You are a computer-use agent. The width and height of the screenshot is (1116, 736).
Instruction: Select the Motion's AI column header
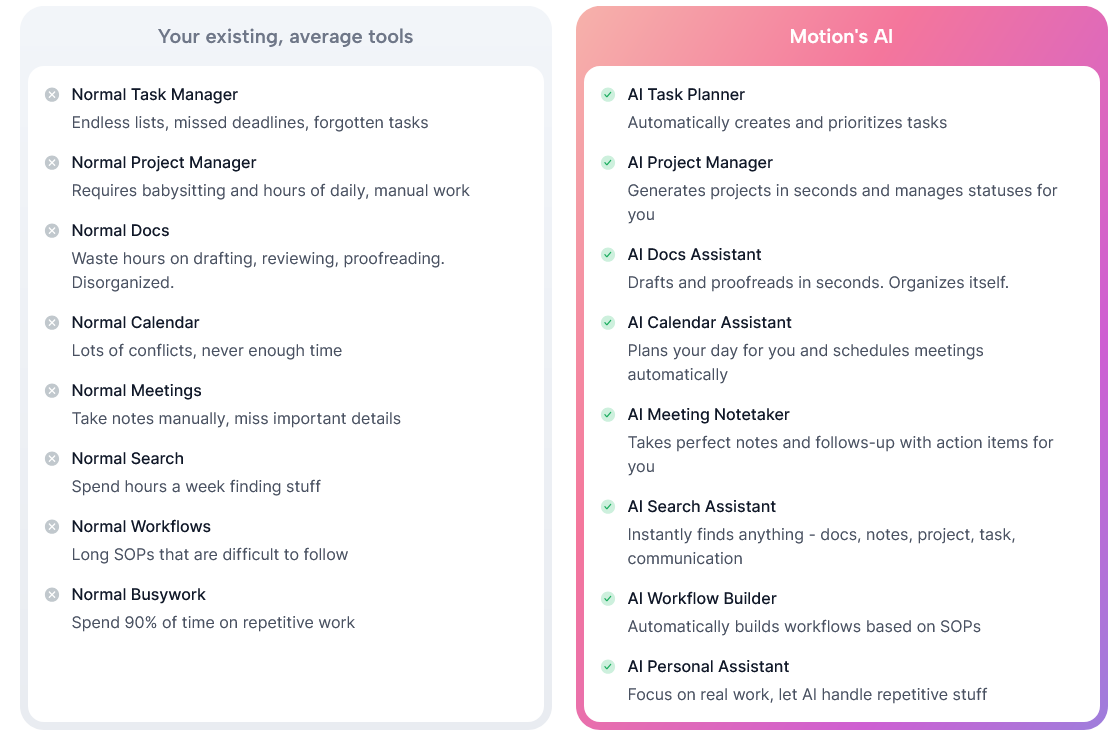(841, 36)
